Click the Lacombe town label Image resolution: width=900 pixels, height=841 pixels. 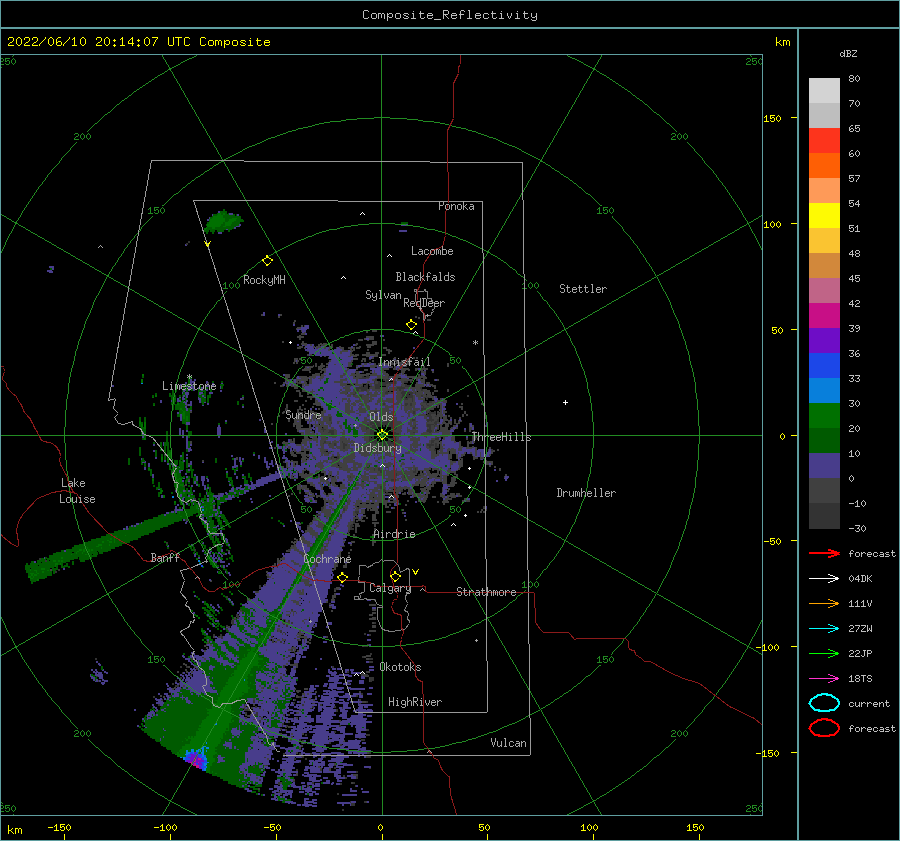tap(432, 251)
